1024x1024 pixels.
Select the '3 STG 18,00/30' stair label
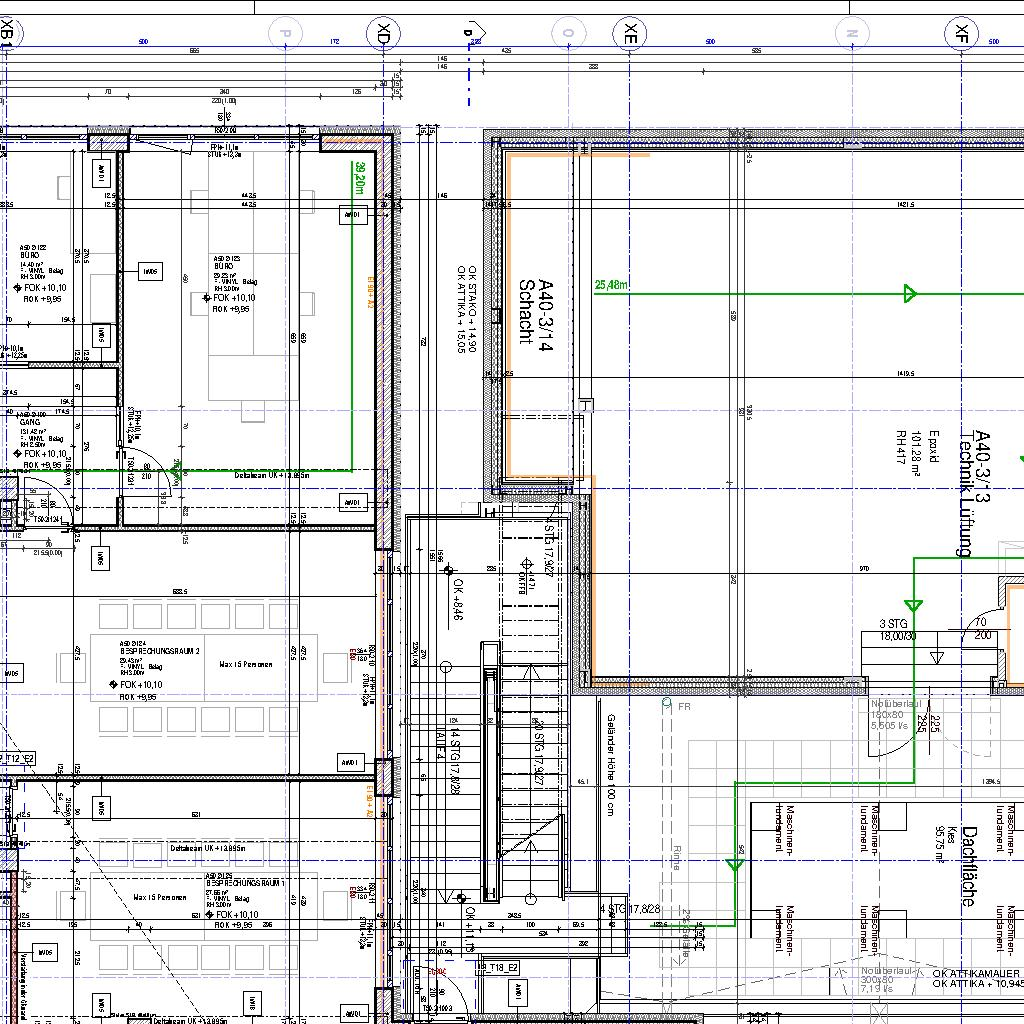click(896, 630)
